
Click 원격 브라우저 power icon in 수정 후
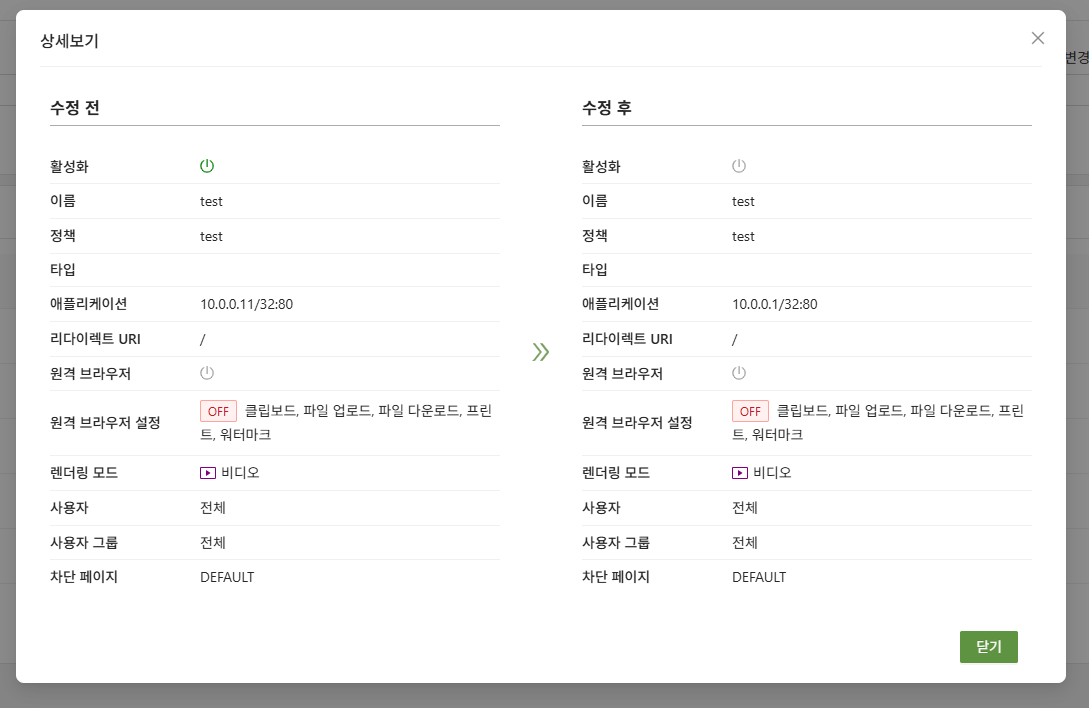point(739,373)
